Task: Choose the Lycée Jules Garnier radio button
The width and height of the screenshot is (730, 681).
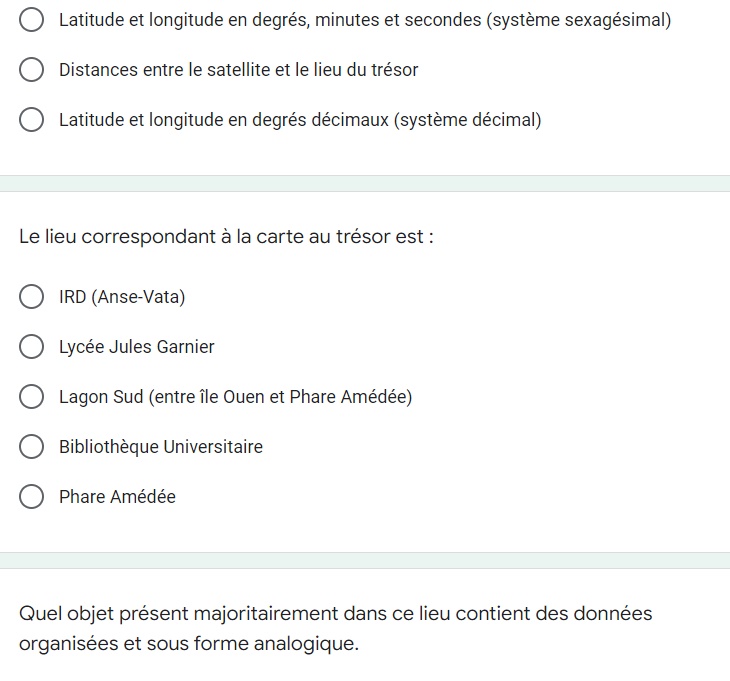Action: coord(32,347)
